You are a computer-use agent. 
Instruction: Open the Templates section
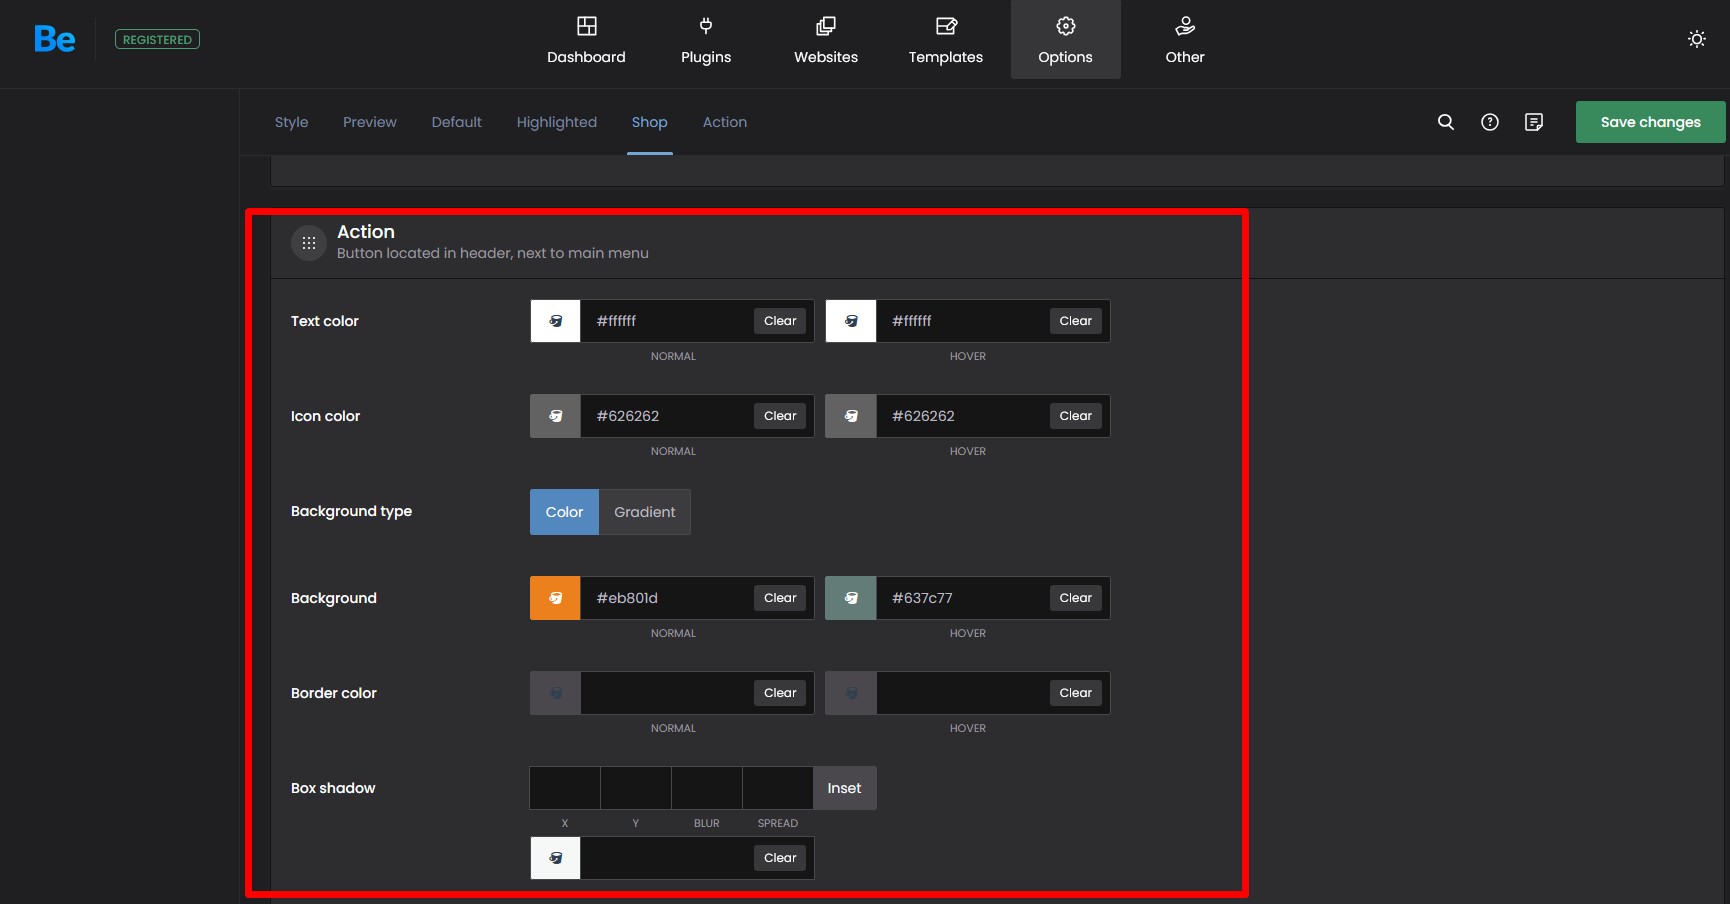(945, 40)
